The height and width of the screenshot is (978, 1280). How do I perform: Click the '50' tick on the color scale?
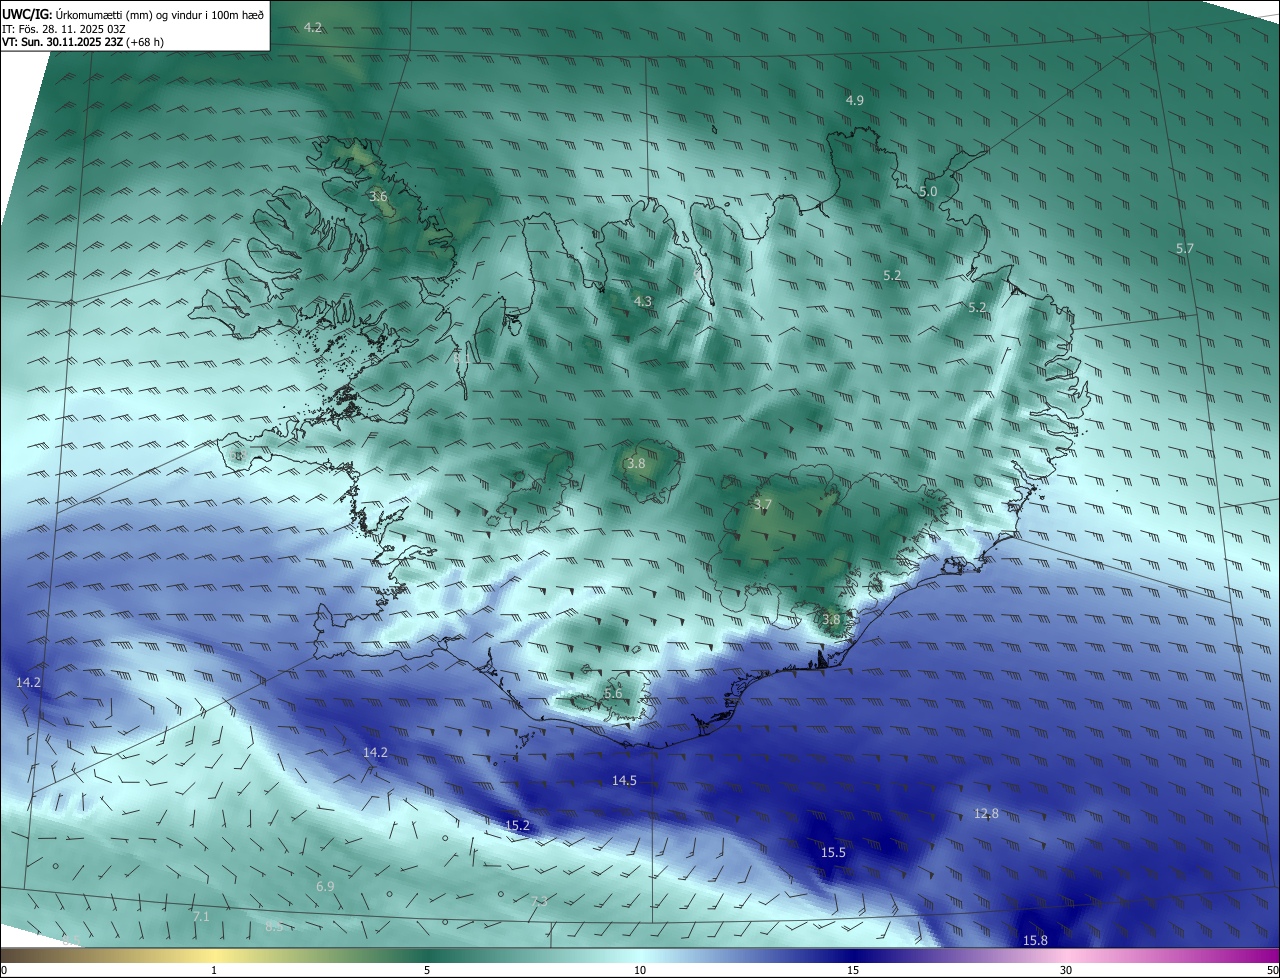pyautogui.click(x=1271, y=970)
